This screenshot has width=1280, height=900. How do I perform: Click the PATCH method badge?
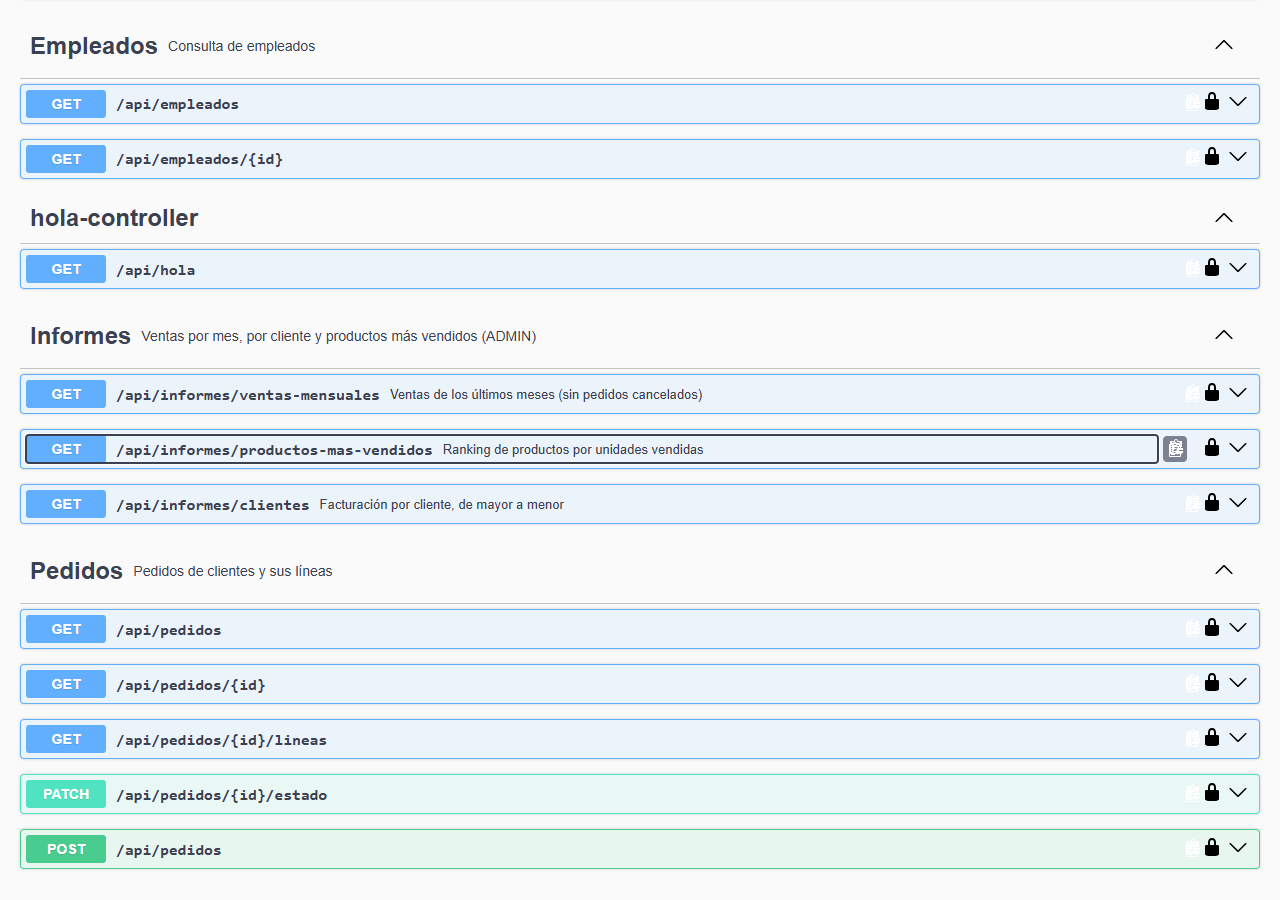click(66, 794)
